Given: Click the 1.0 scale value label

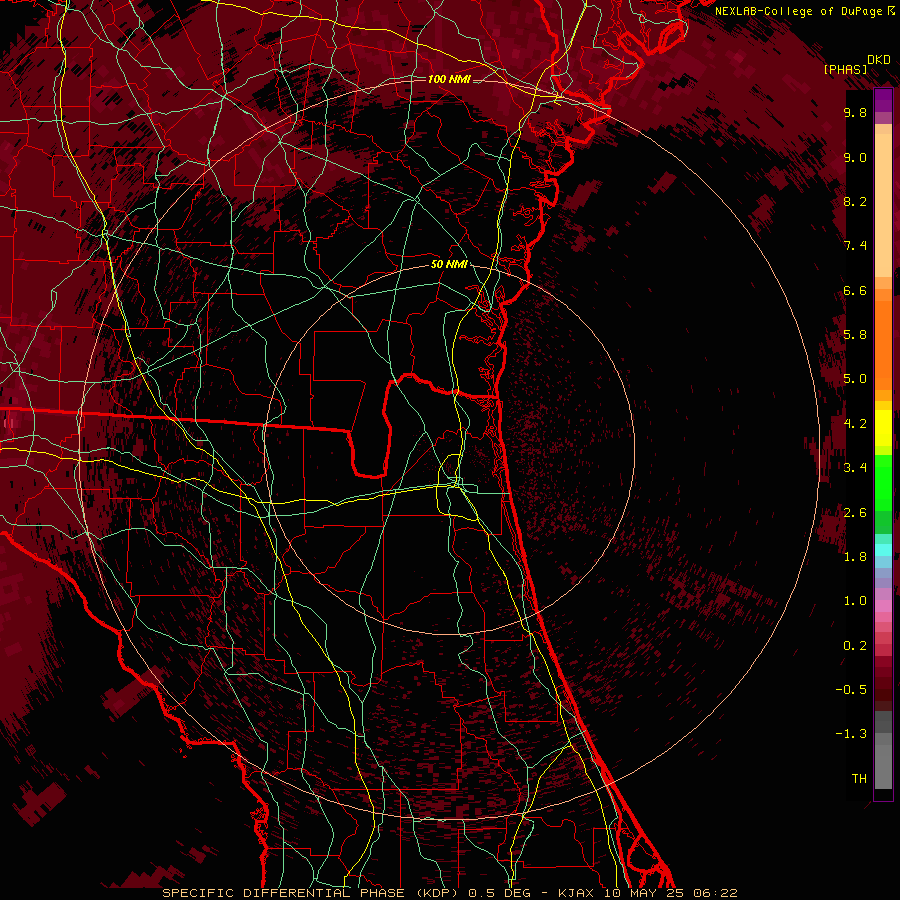Looking at the screenshot, I should 855,600.
